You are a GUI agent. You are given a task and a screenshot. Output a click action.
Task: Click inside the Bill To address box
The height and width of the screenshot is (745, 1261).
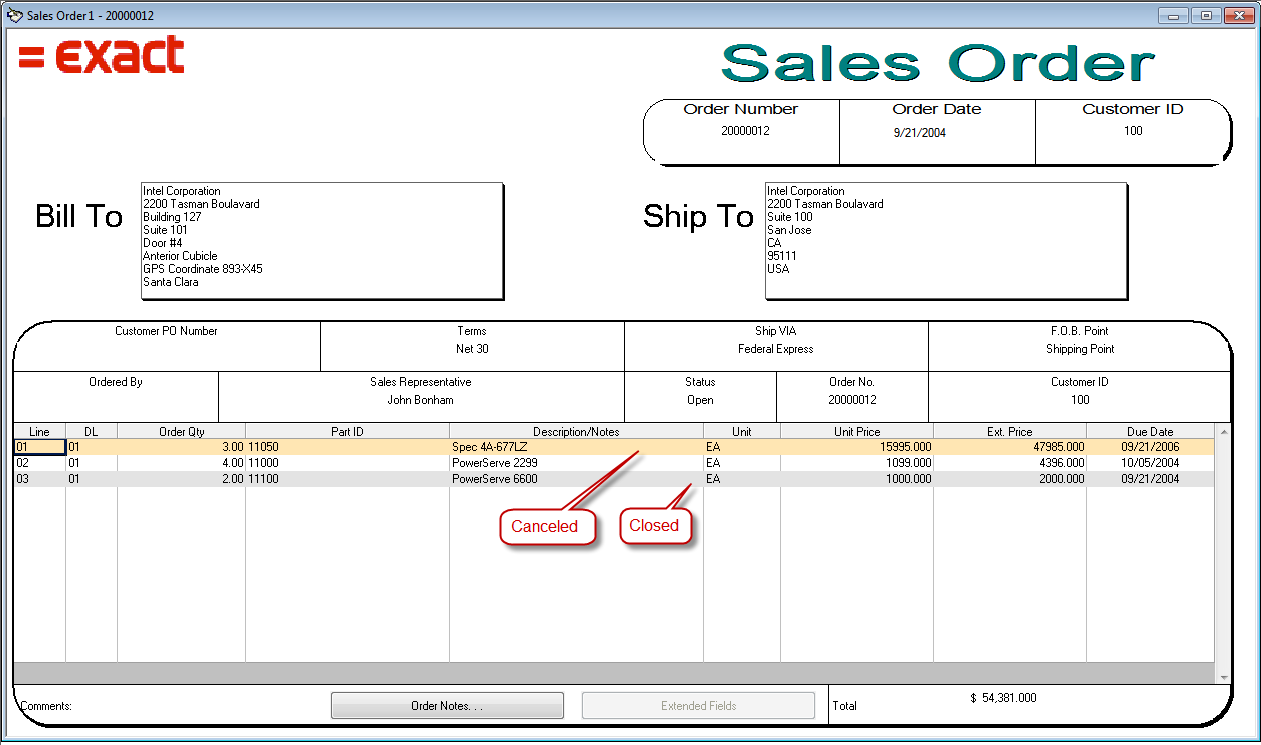[321, 240]
